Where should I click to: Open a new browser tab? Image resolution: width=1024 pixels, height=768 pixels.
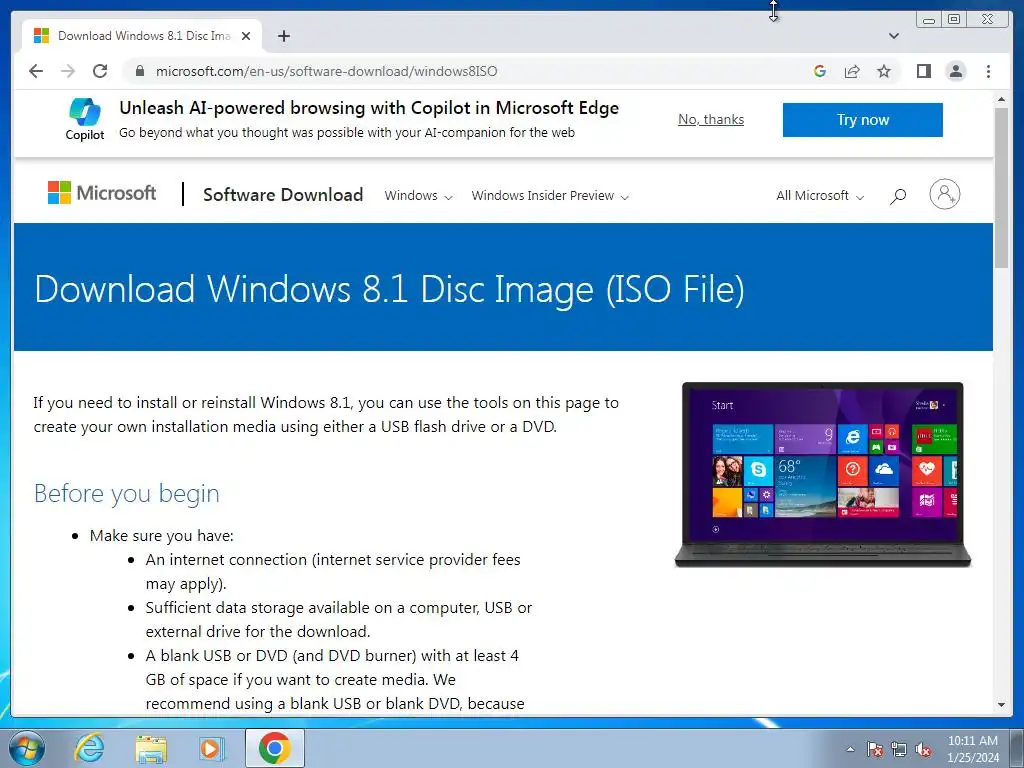(283, 36)
